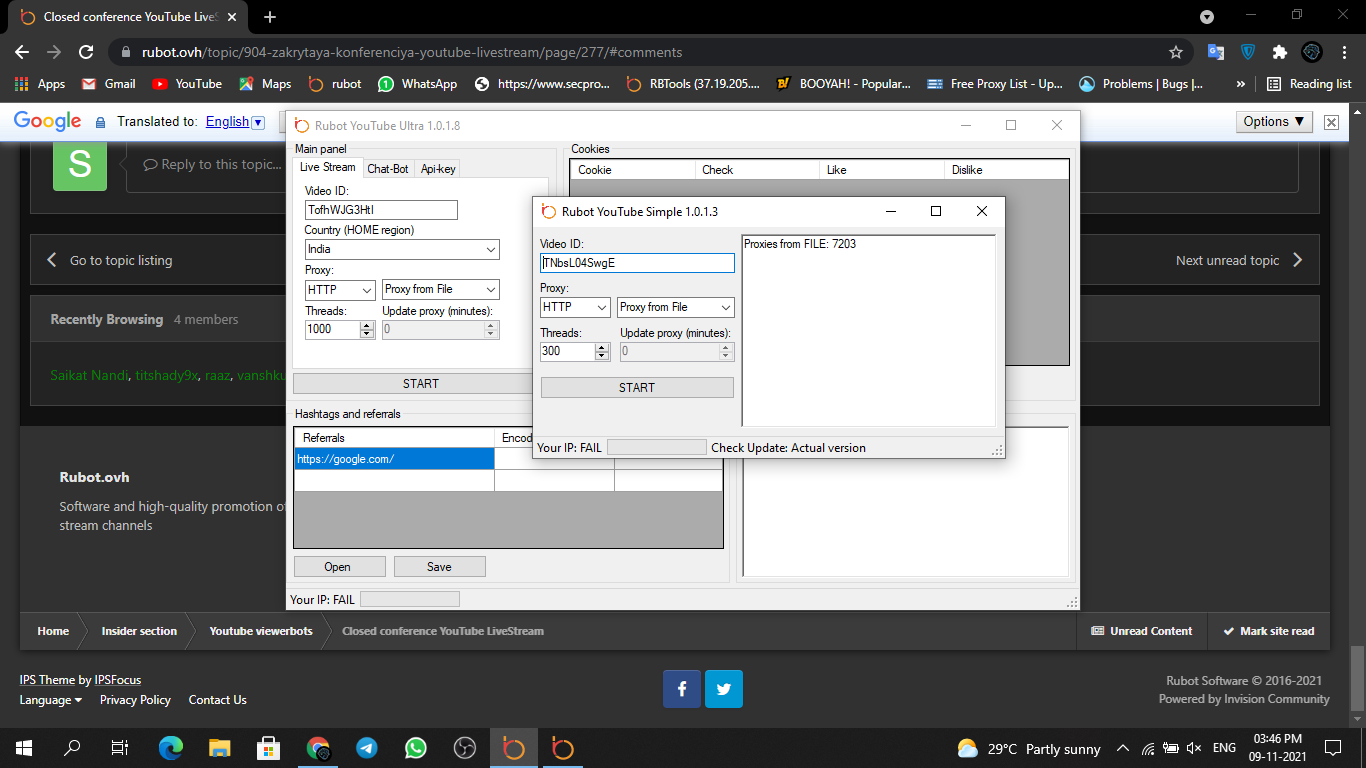Image resolution: width=1366 pixels, height=768 pixels.
Task: Bookmark this page with the star icon
Action: 1176,52
